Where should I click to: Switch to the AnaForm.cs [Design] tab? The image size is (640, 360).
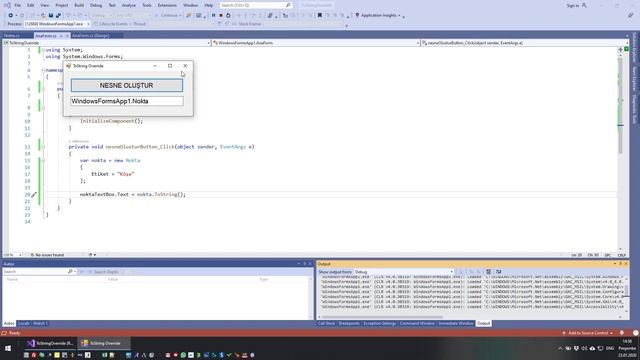point(90,36)
